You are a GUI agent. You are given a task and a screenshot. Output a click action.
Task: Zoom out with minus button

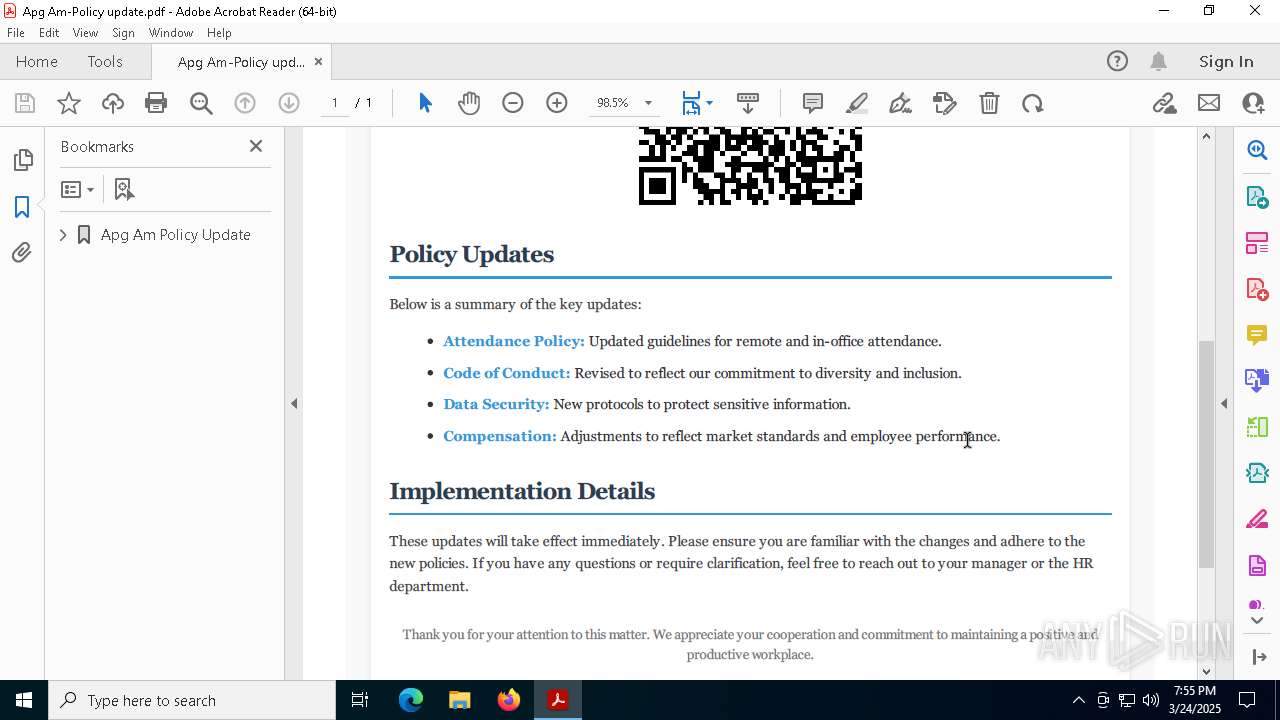pyautogui.click(x=513, y=103)
